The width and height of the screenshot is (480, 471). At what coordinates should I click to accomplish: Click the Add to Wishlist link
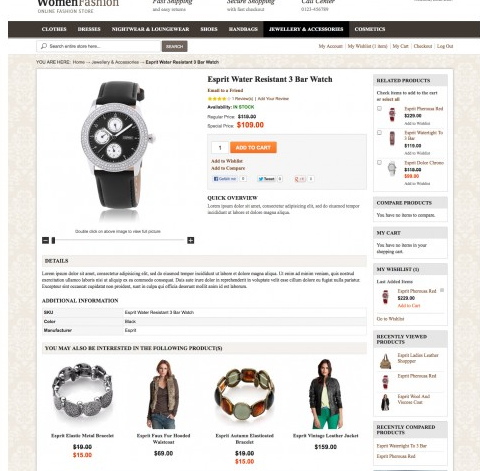coord(227,161)
